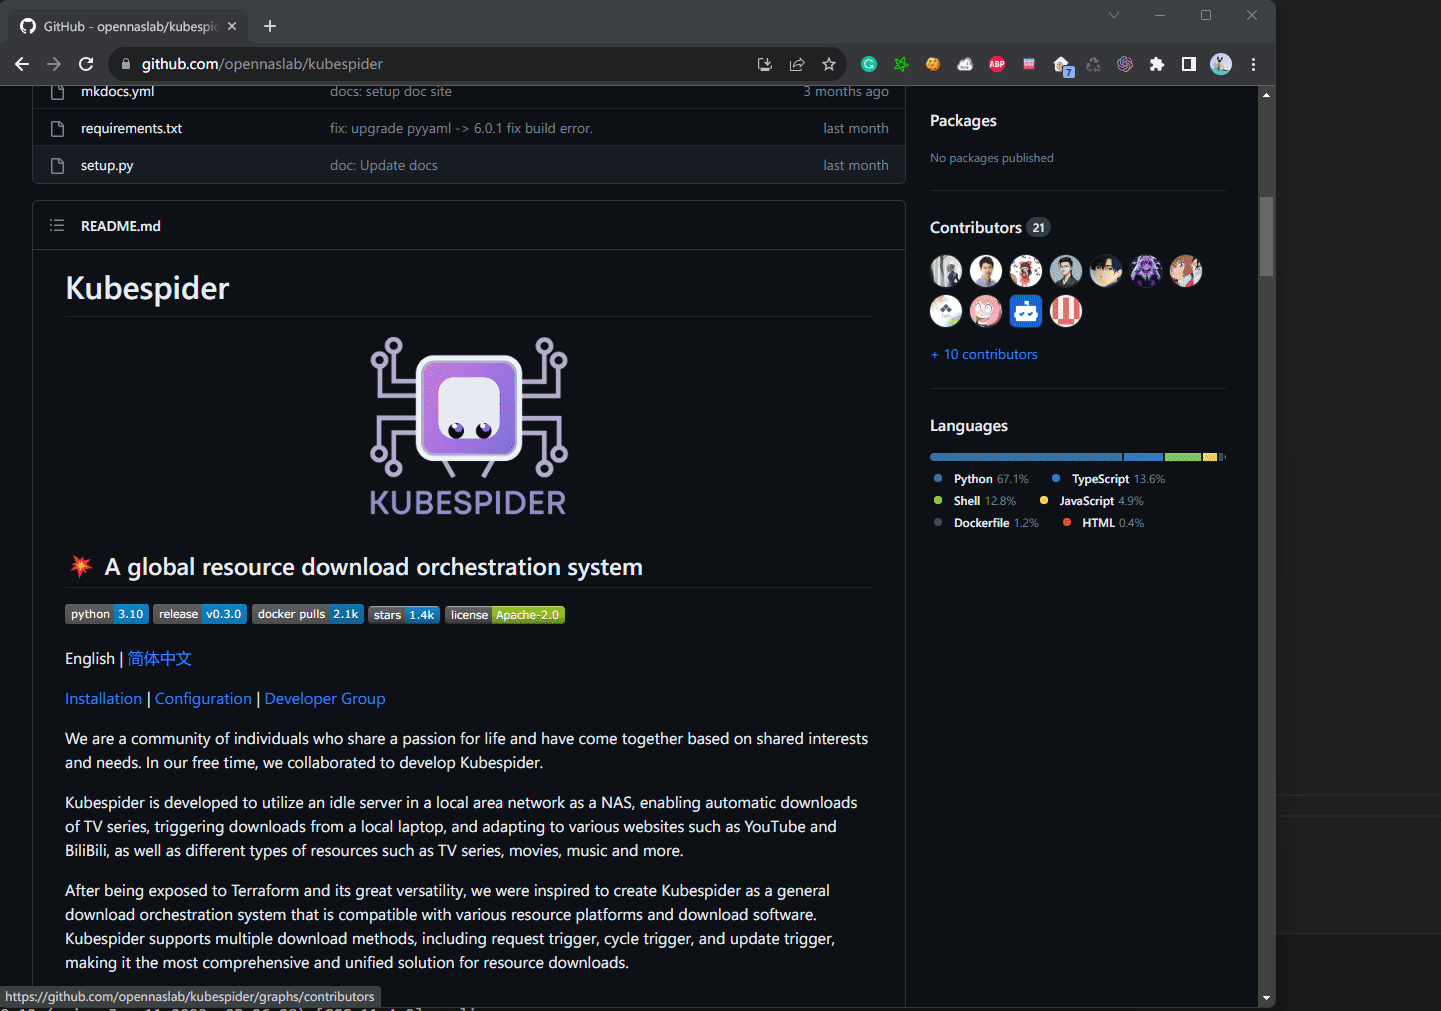Filter by TypeScript language 13.6%
Viewport: 1441px width, 1011px height.
(1109, 479)
